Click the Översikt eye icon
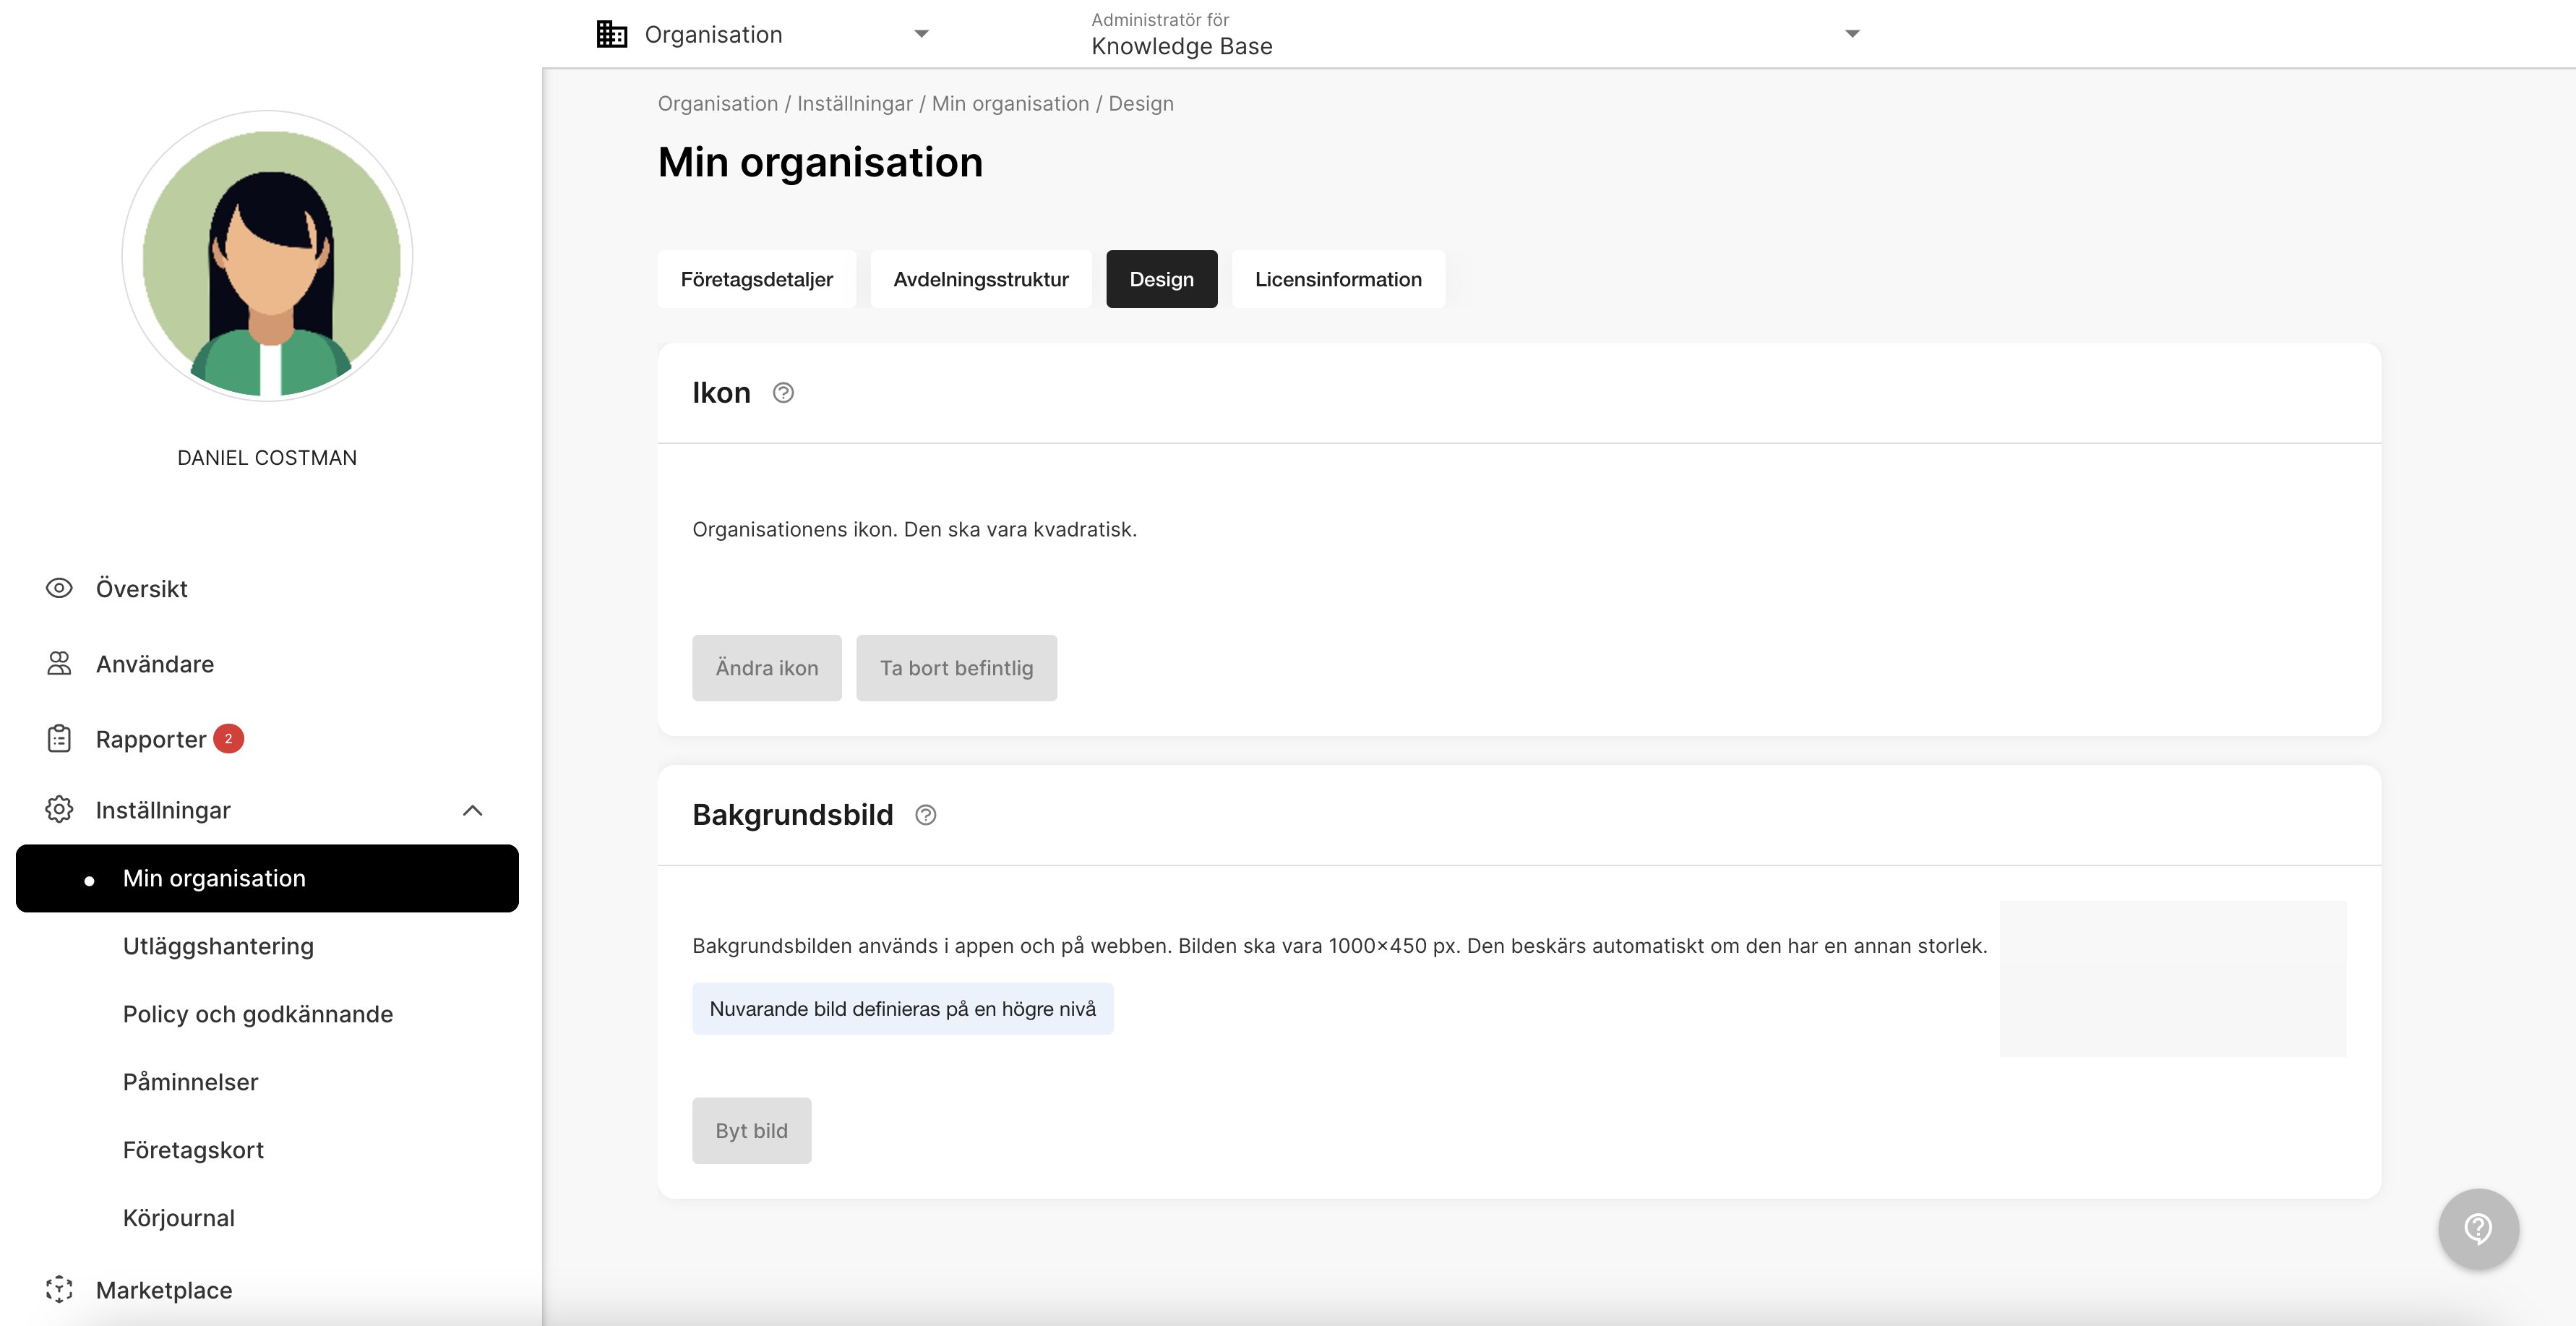2576x1326 pixels. pyautogui.click(x=59, y=588)
